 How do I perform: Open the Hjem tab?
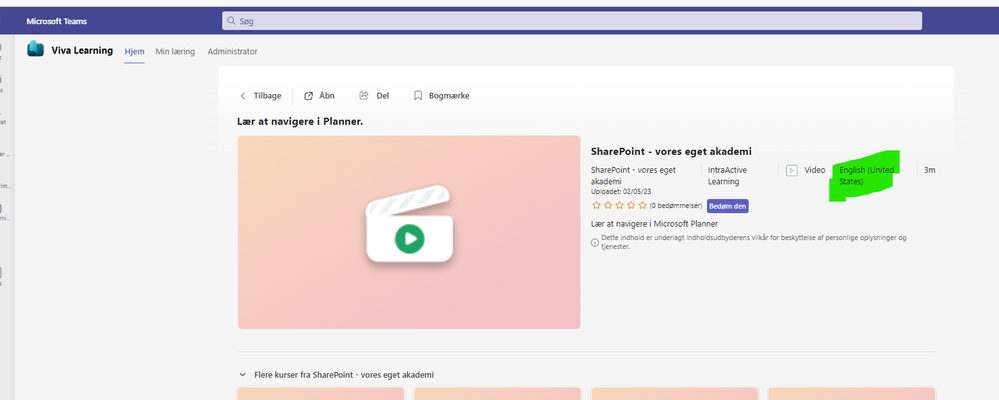[134, 52]
